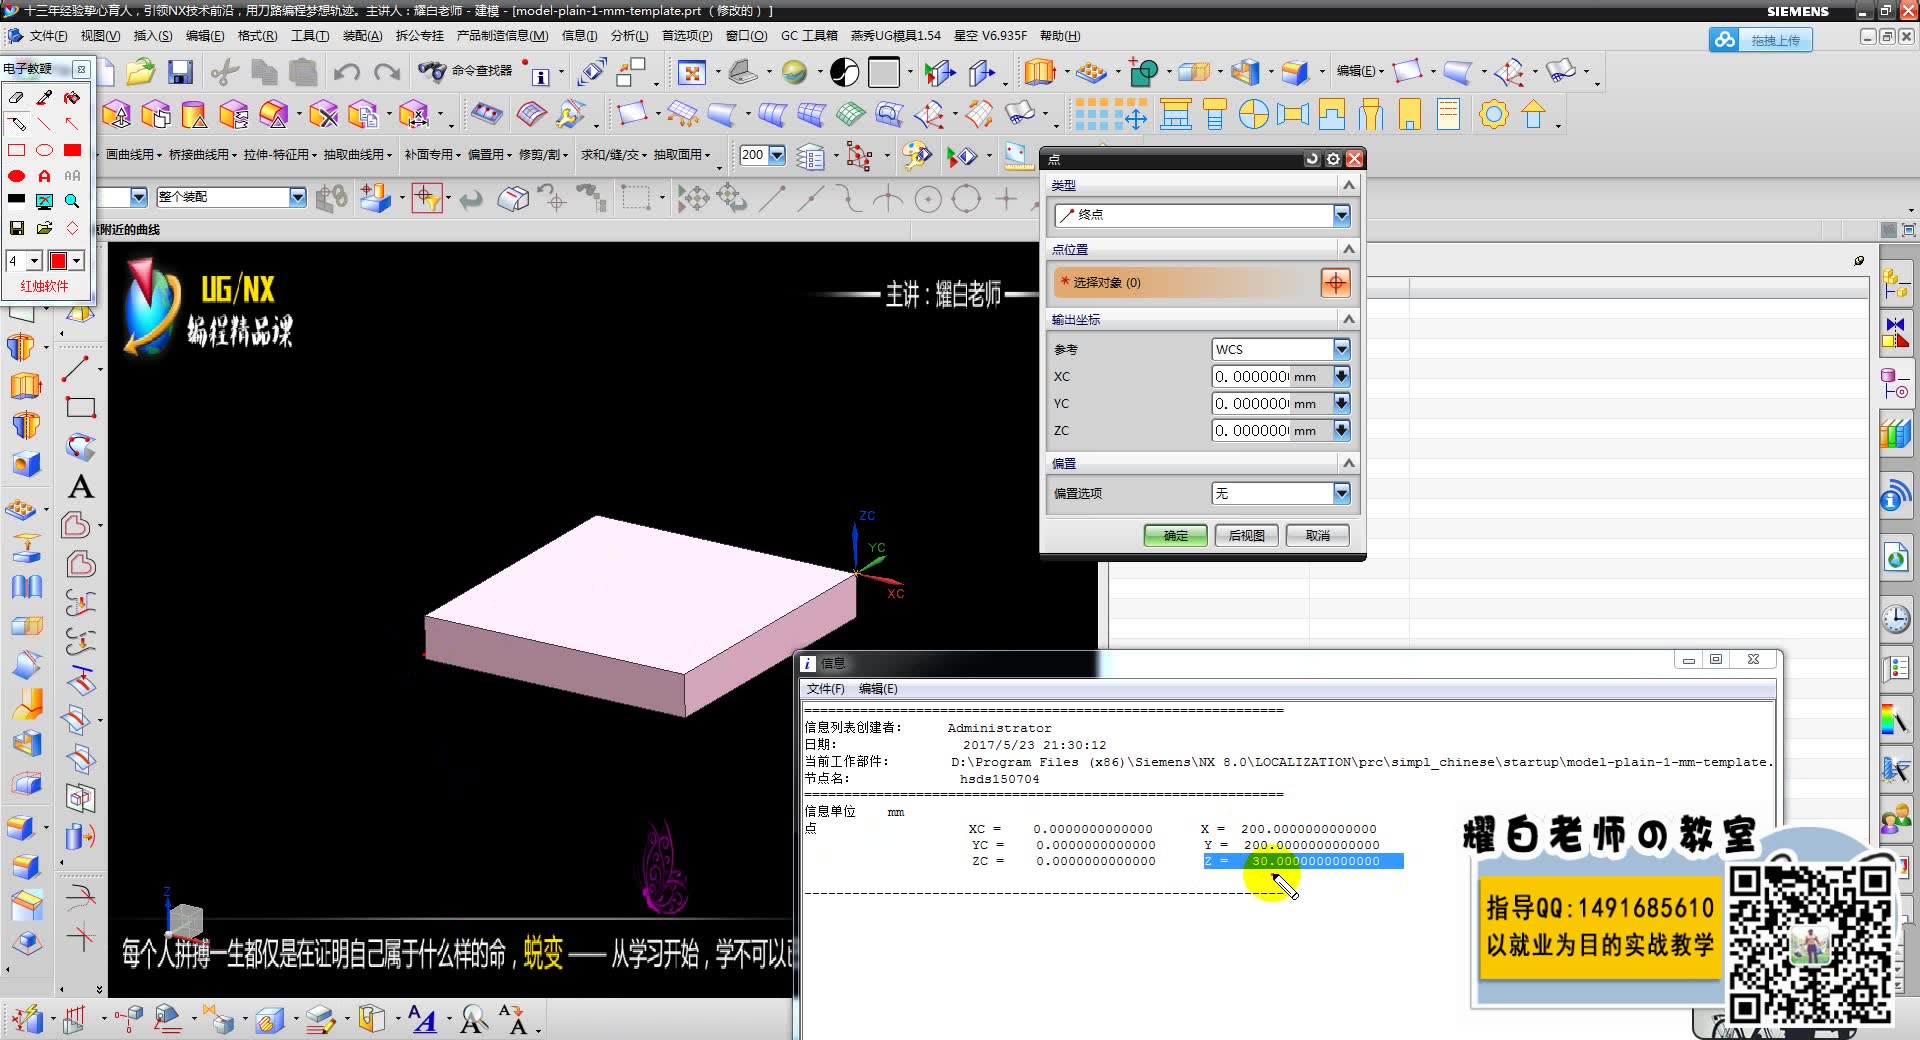Select the red diagonal line tool
The height and width of the screenshot is (1040, 1920).
click(x=44, y=124)
